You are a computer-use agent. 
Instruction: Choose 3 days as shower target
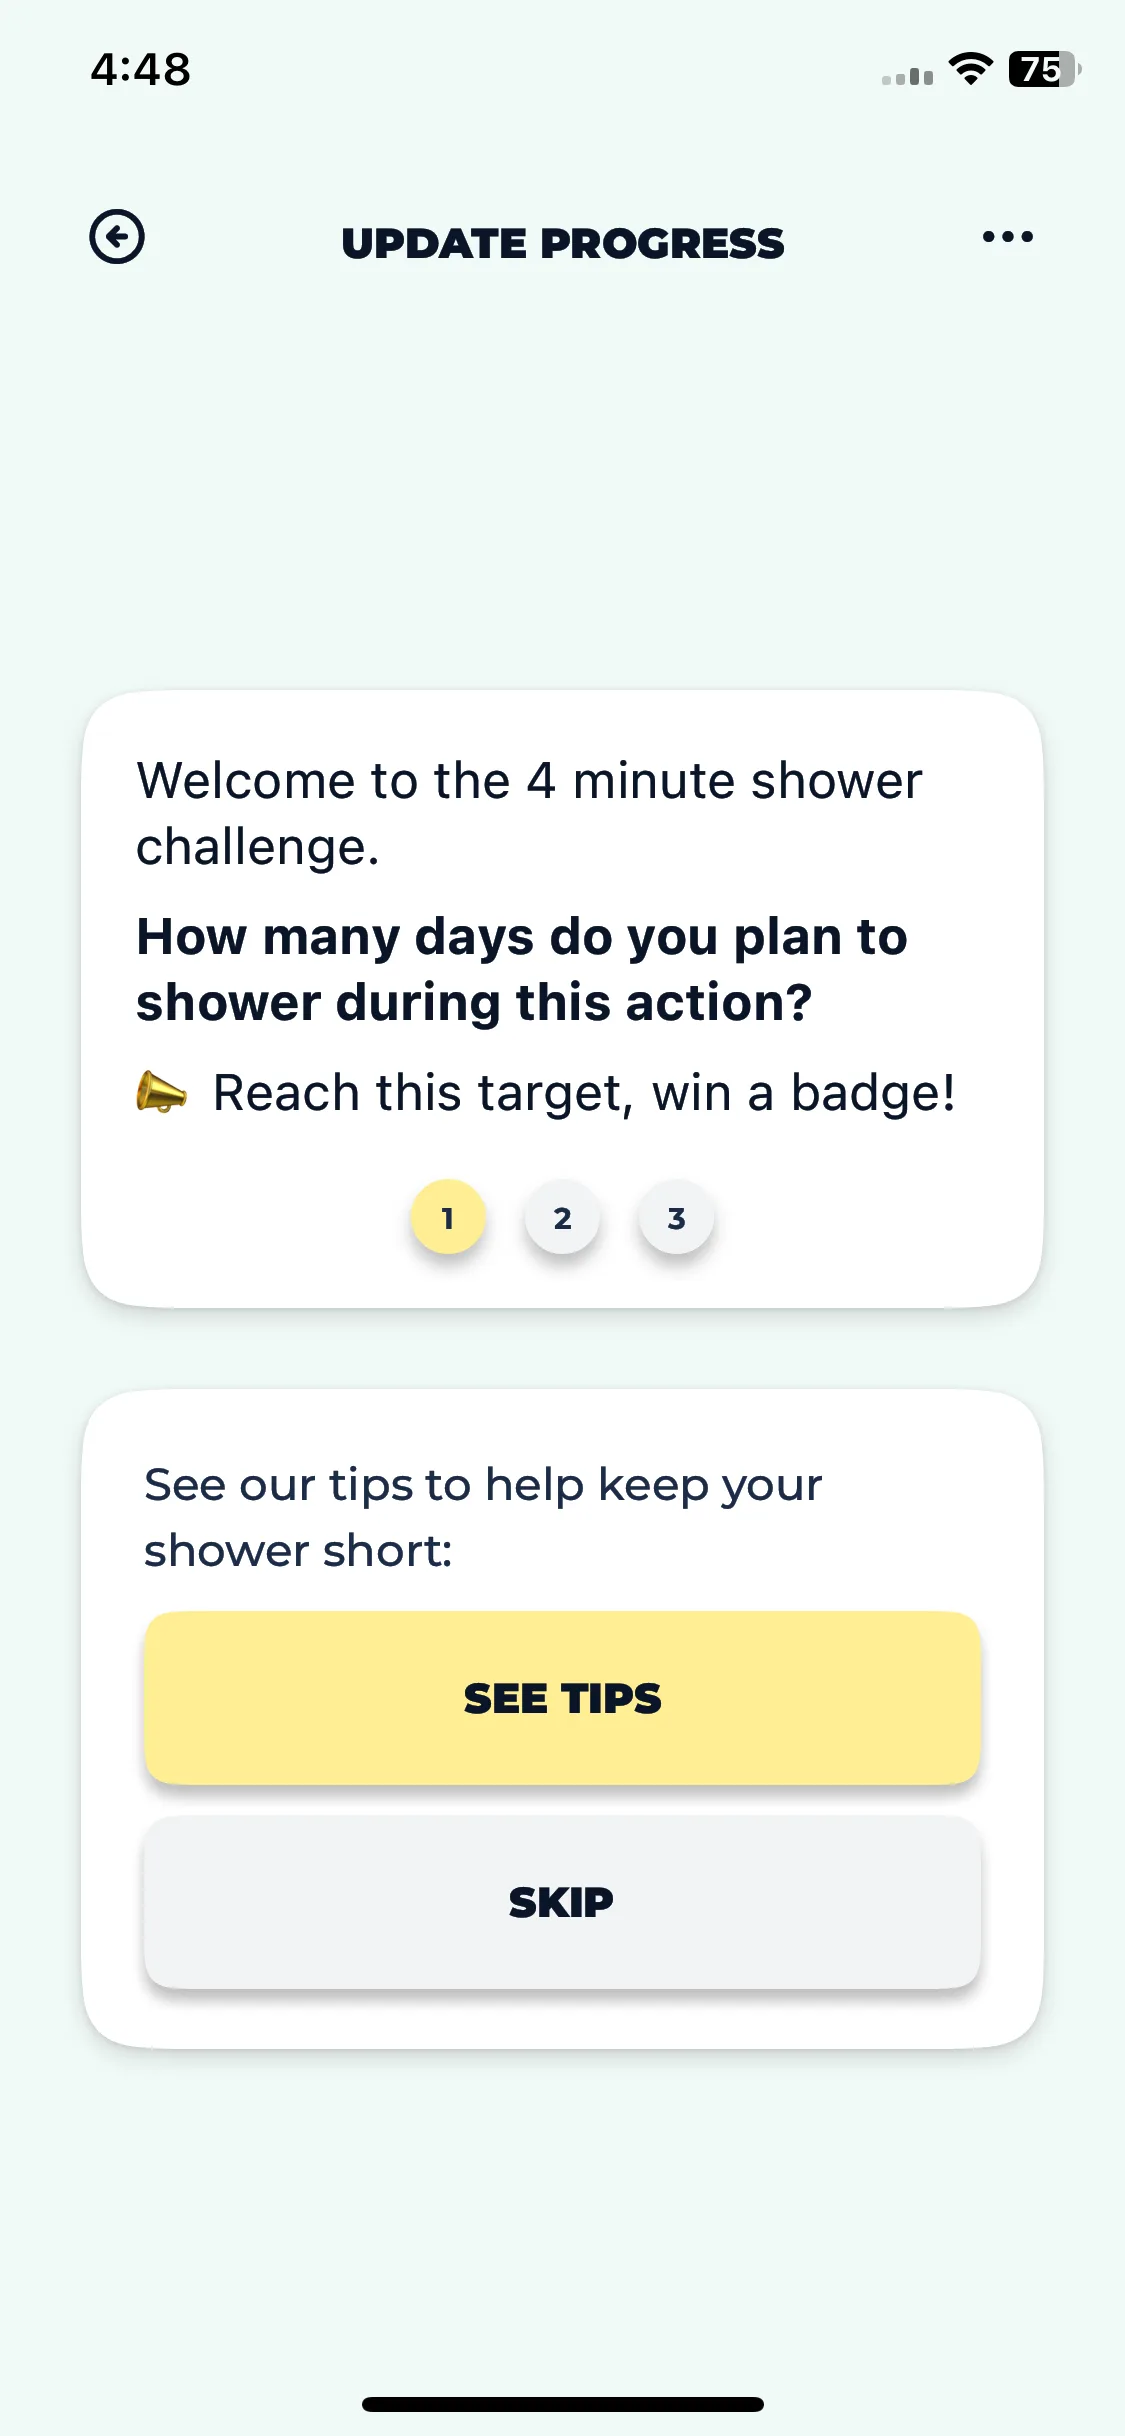[x=676, y=1217]
